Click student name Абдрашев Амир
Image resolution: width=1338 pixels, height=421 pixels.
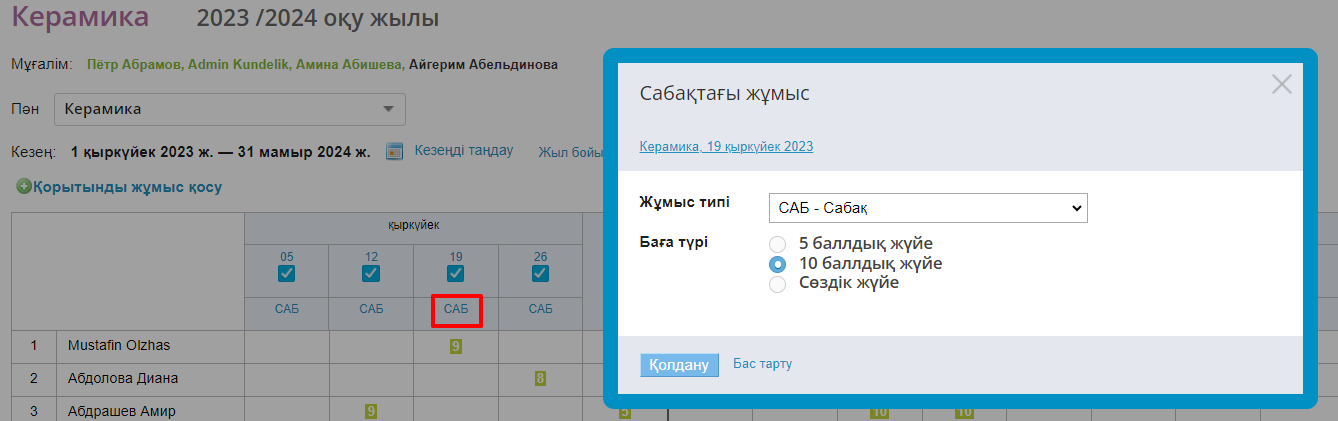(x=121, y=411)
